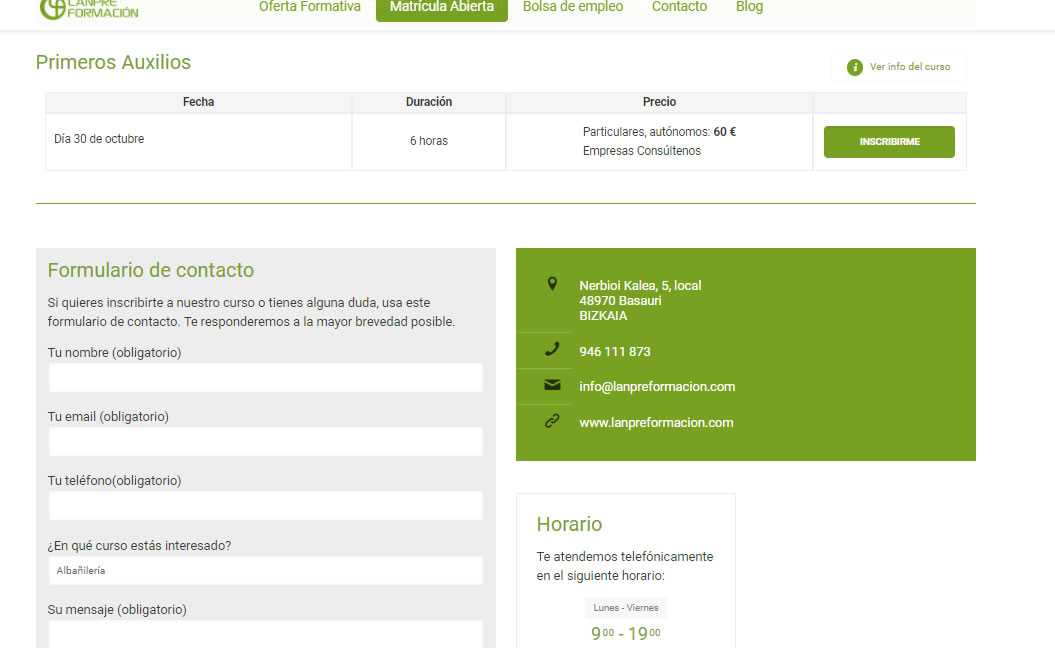Screen dimensions: 1055x648
Task: Open Ver info del curso
Action: [898, 67]
